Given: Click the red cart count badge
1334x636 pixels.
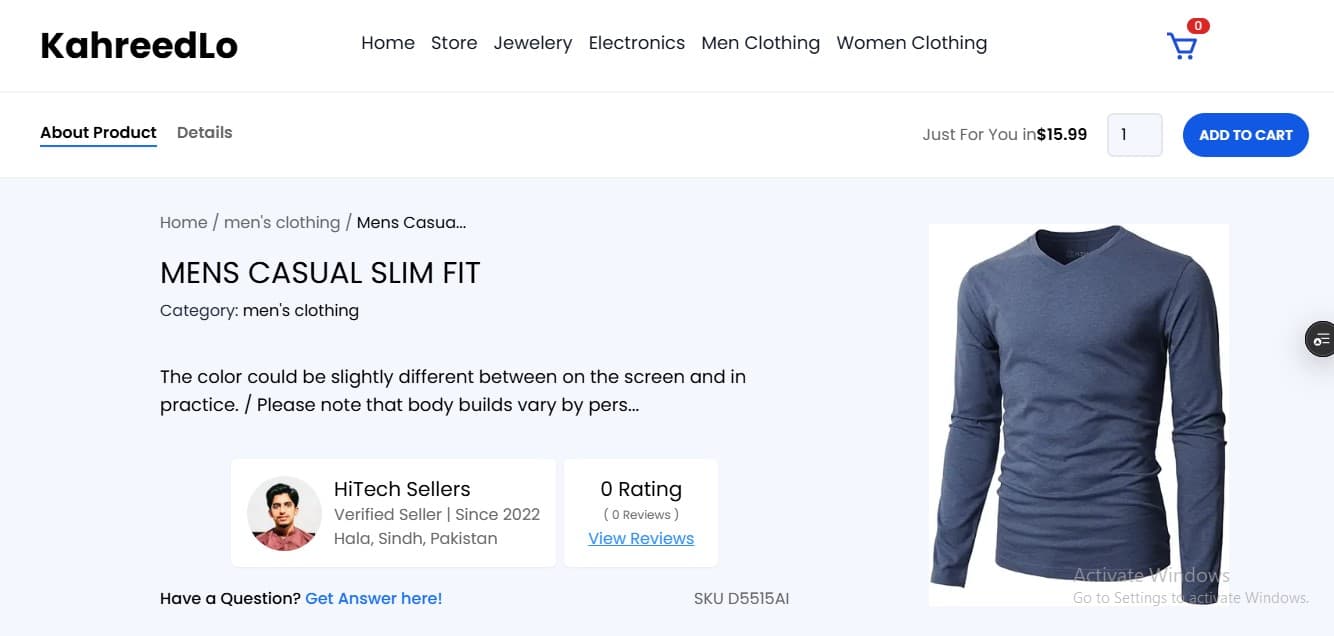Looking at the screenshot, I should (x=1198, y=26).
